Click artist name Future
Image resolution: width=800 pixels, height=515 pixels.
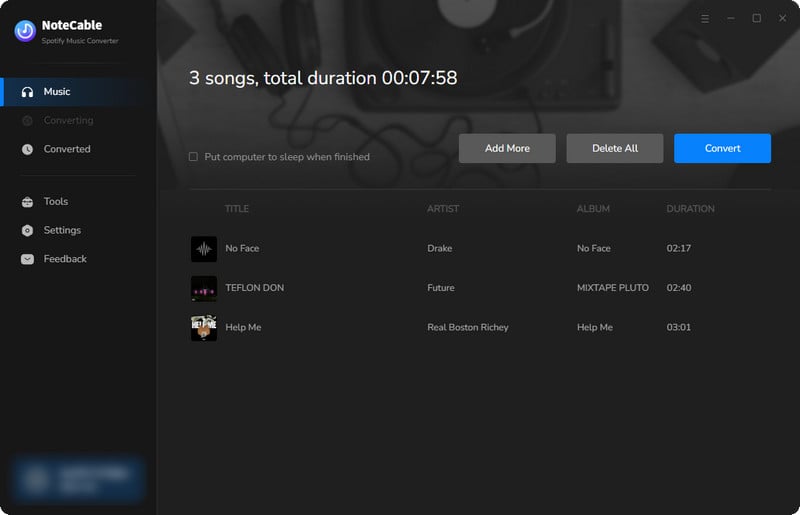(x=441, y=288)
